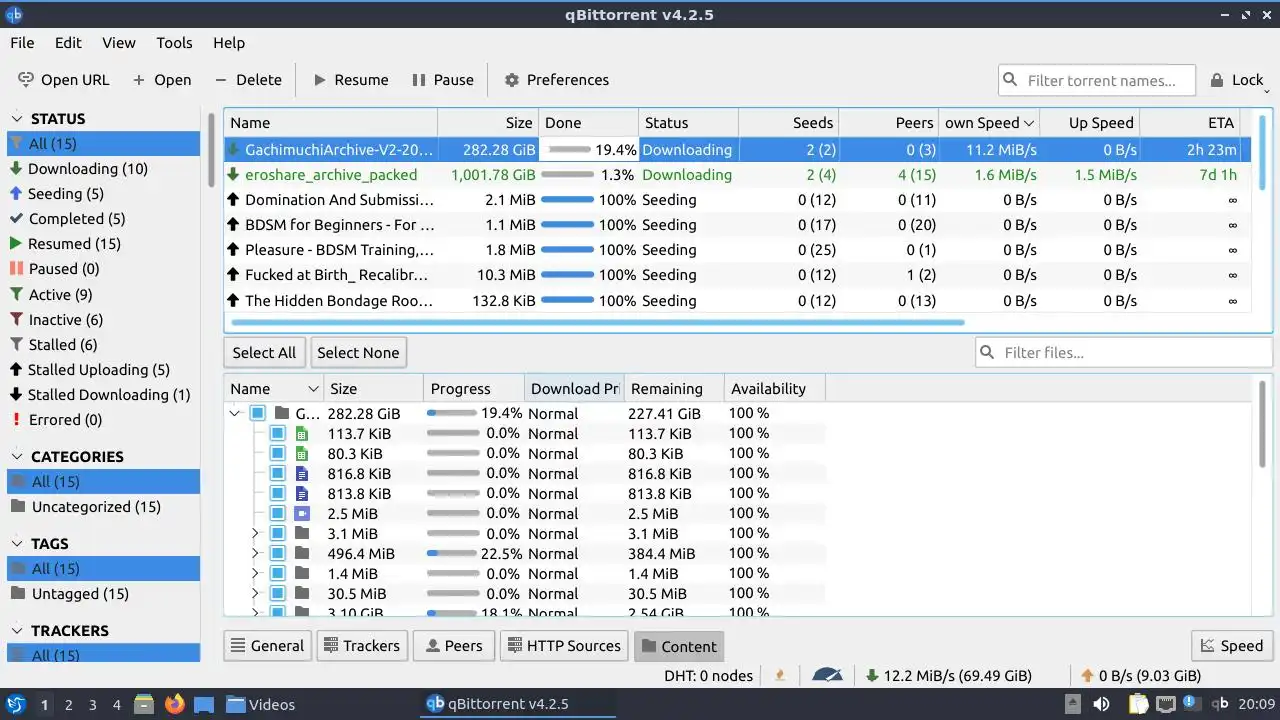Toggle checkbox for the 30.5 MiB folder
The height and width of the screenshot is (720, 1280).
278,594
